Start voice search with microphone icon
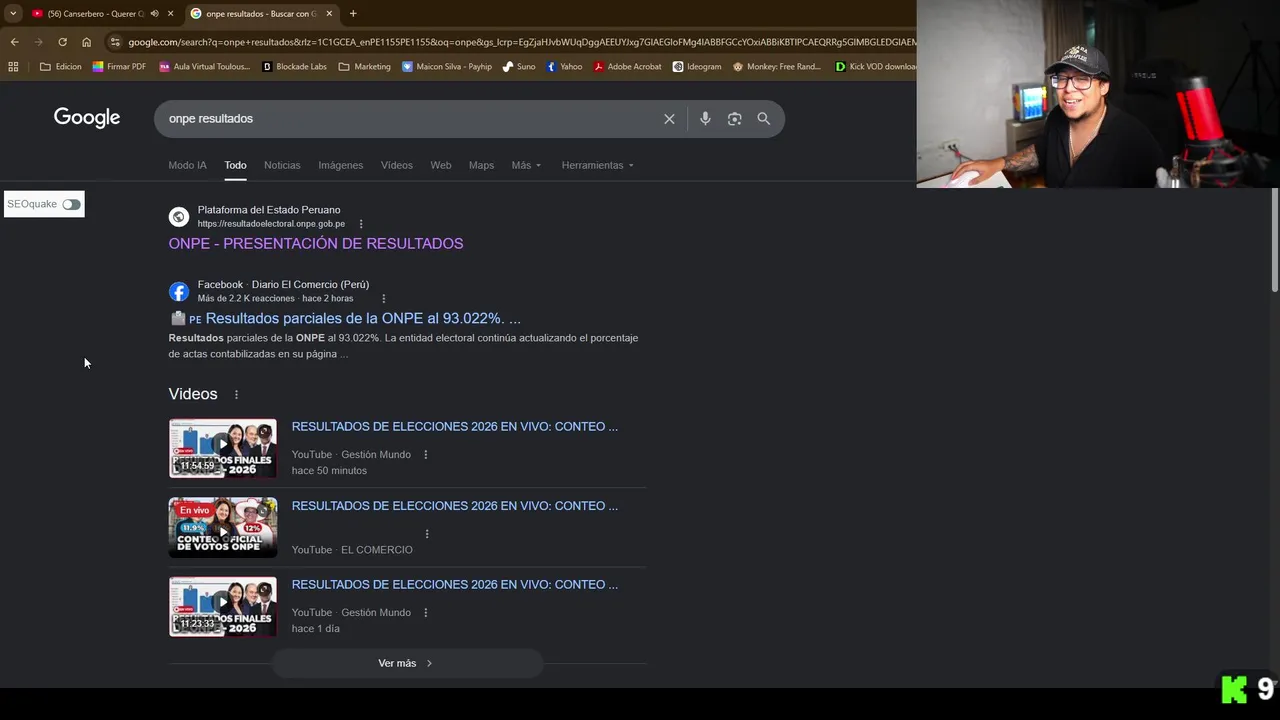This screenshot has width=1280, height=720. pyautogui.click(x=705, y=119)
